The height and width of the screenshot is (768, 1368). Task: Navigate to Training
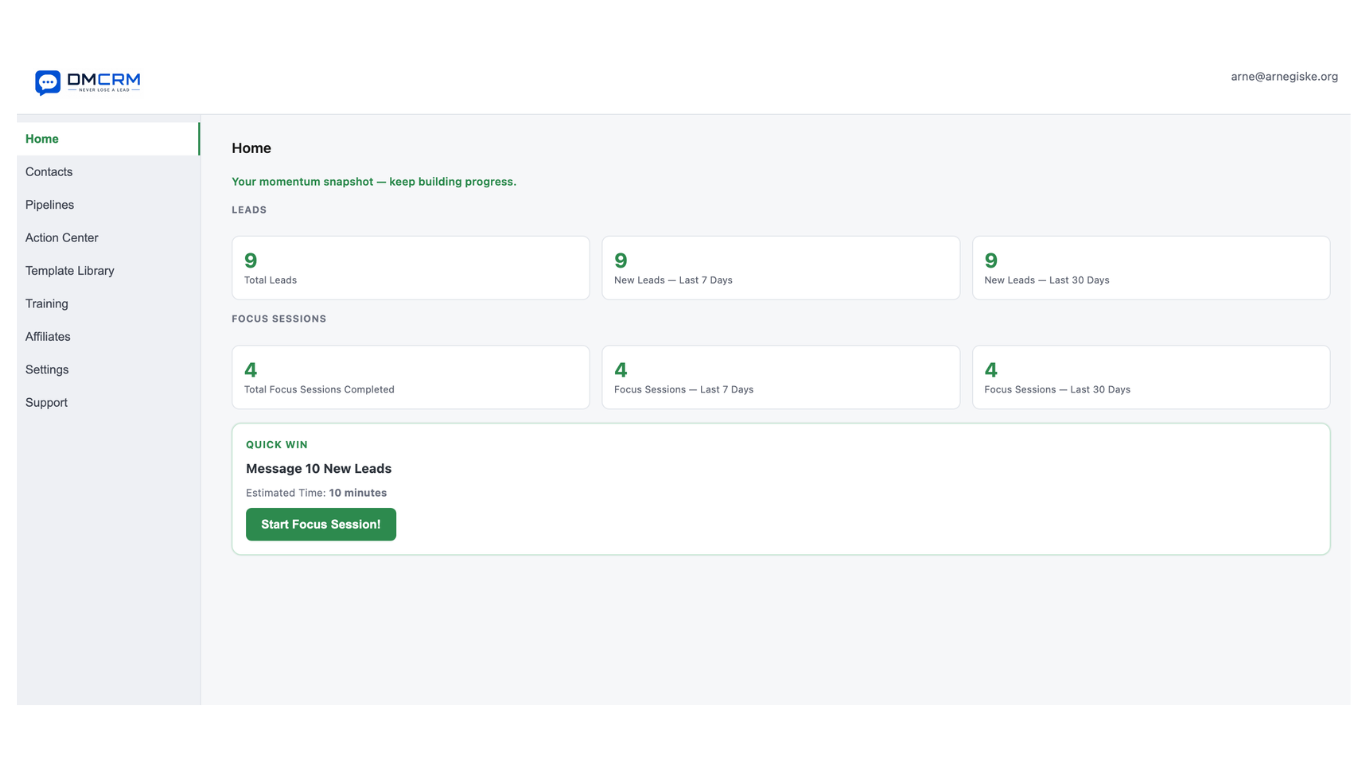click(108, 304)
